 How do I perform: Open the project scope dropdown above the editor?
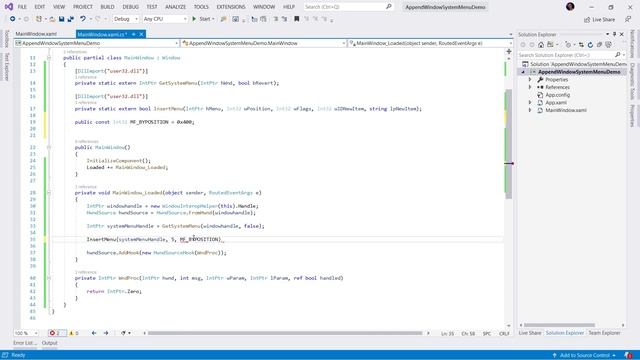pos(96,43)
